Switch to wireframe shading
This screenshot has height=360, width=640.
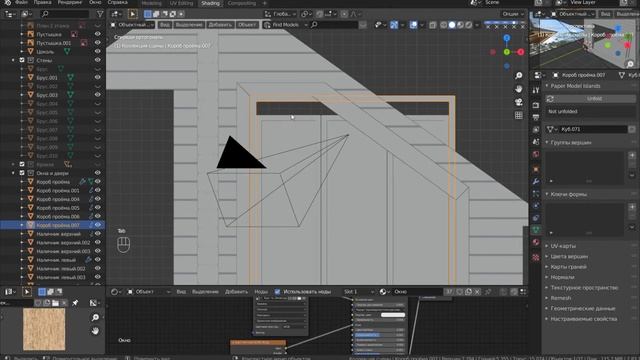click(444, 25)
